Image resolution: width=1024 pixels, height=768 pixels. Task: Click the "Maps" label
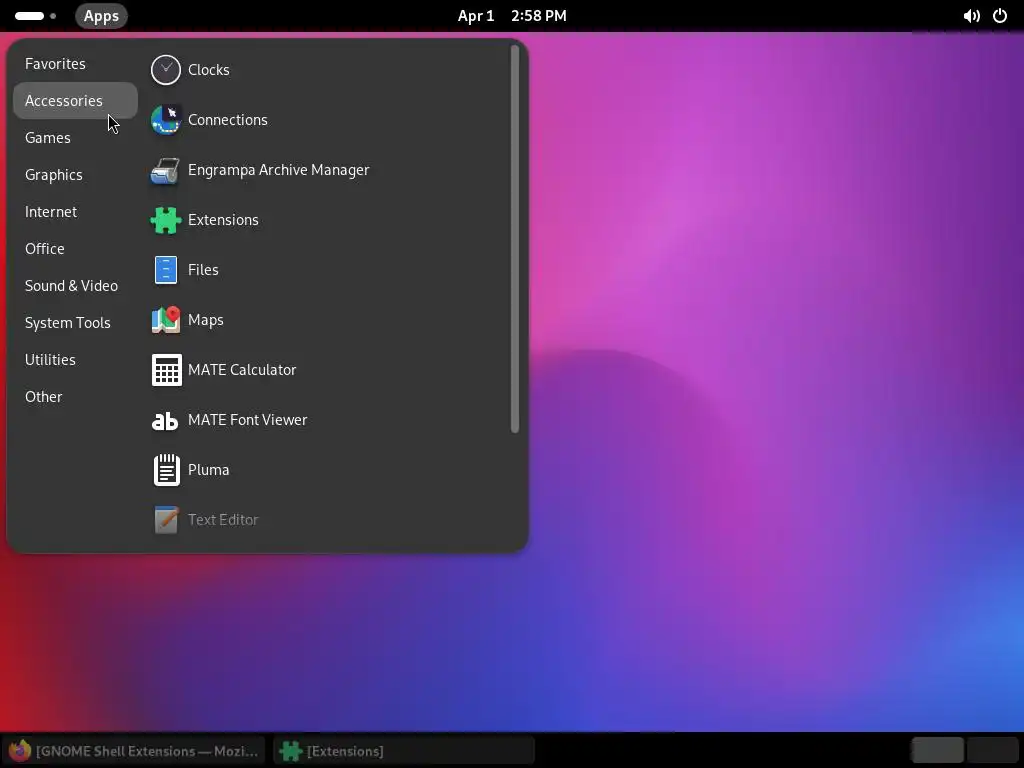(x=206, y=320)
